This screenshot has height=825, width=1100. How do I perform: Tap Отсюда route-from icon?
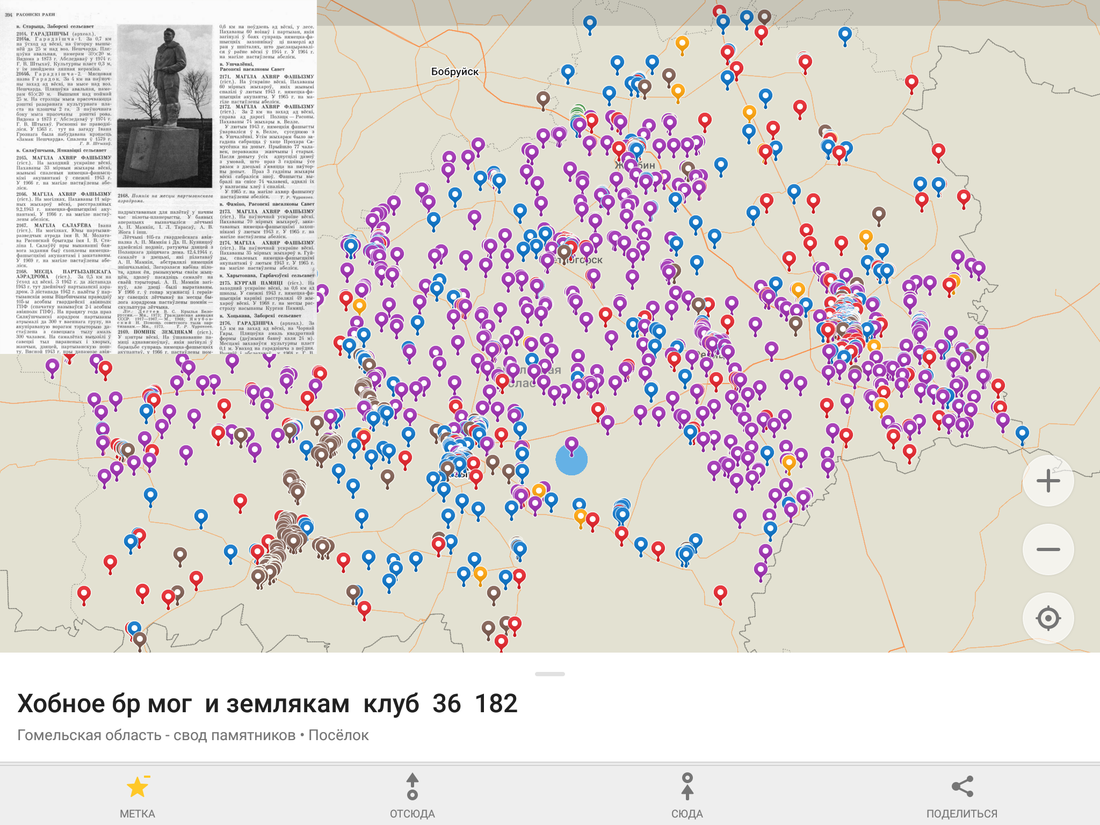412,786
